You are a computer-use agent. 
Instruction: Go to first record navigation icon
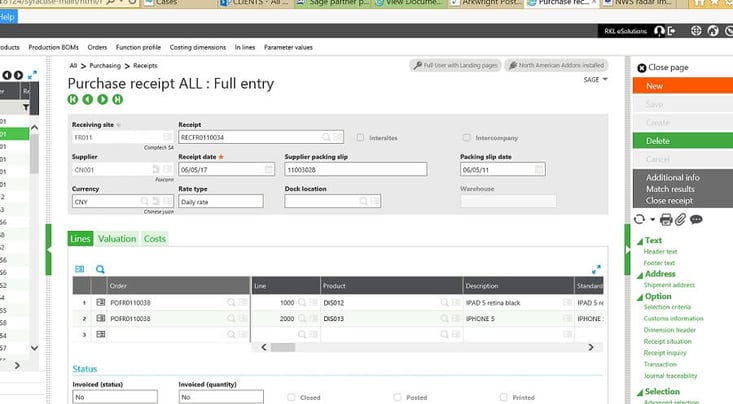(x=72, y=99)
